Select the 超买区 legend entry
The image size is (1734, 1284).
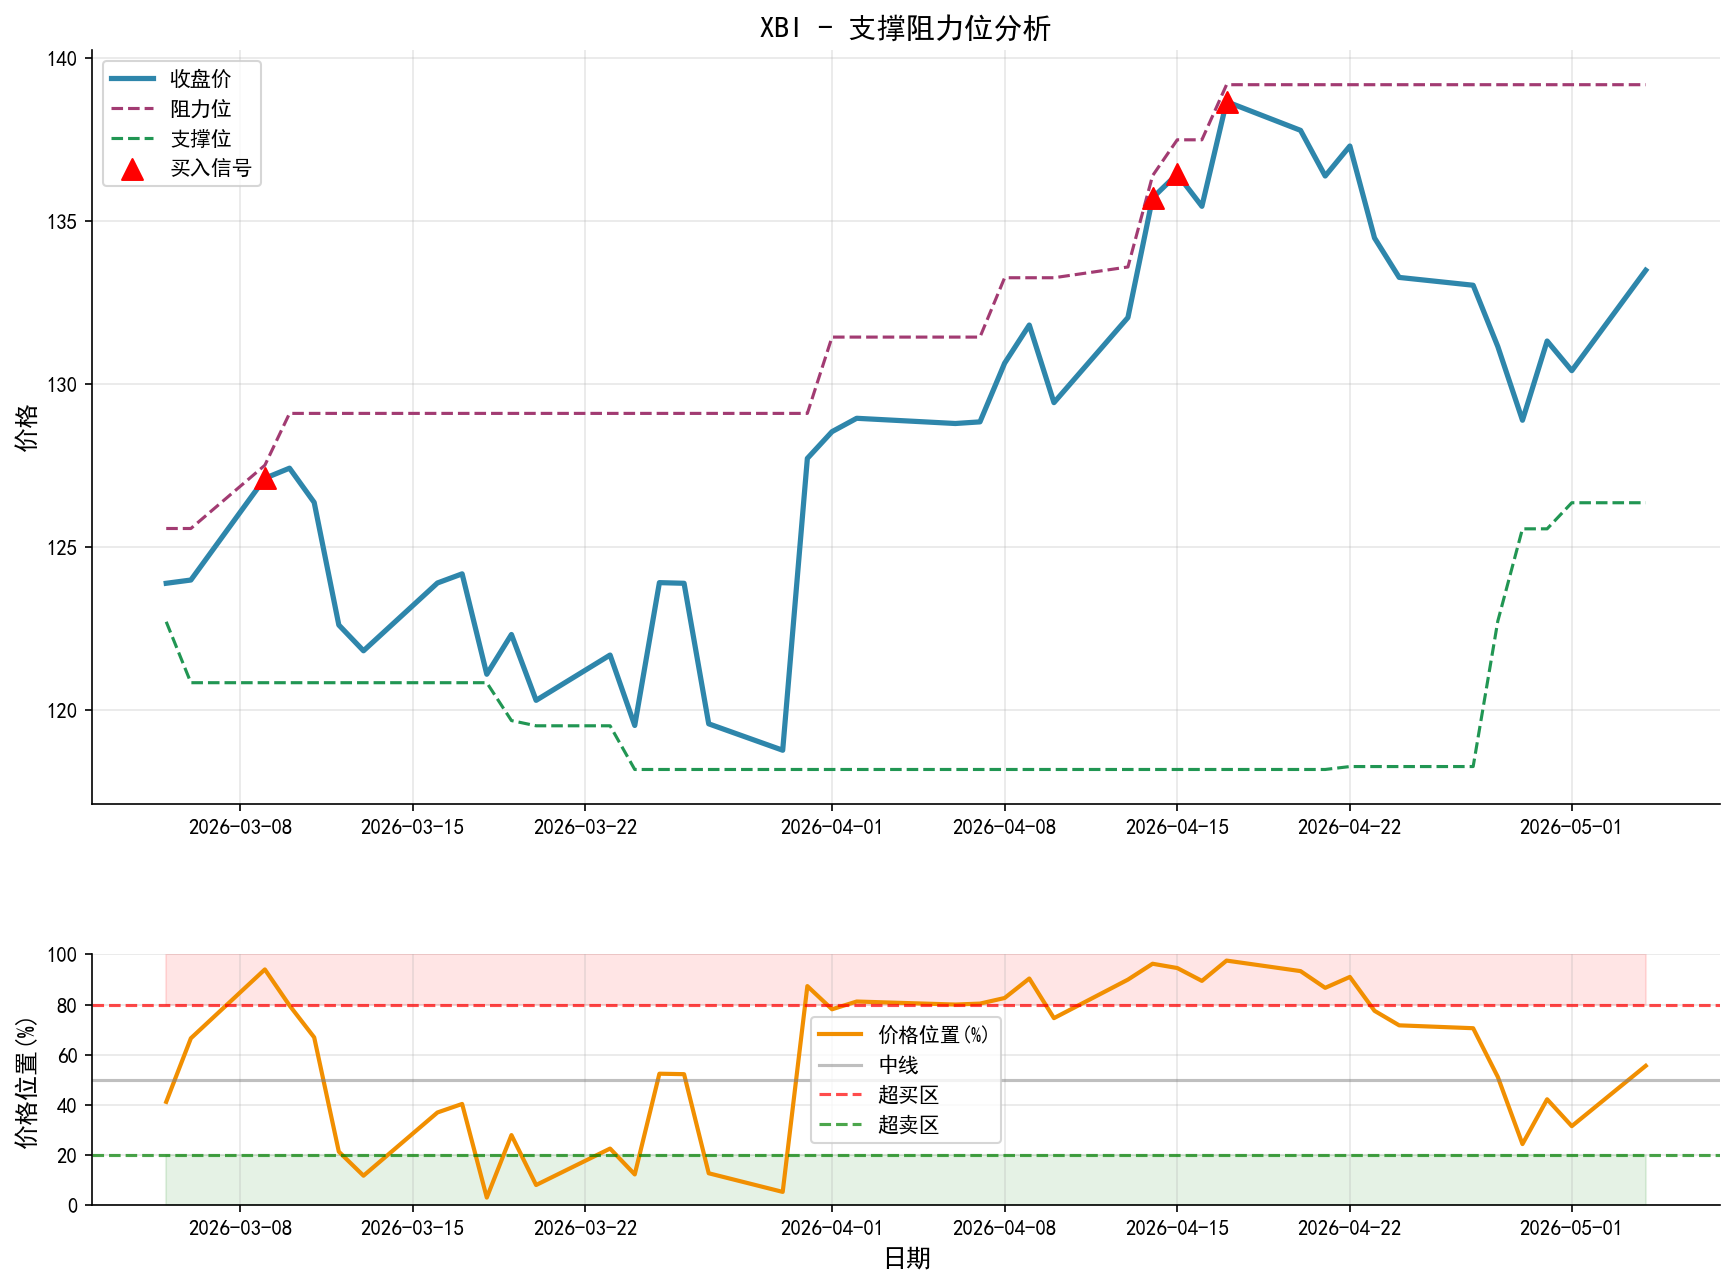pos(878,1095)
